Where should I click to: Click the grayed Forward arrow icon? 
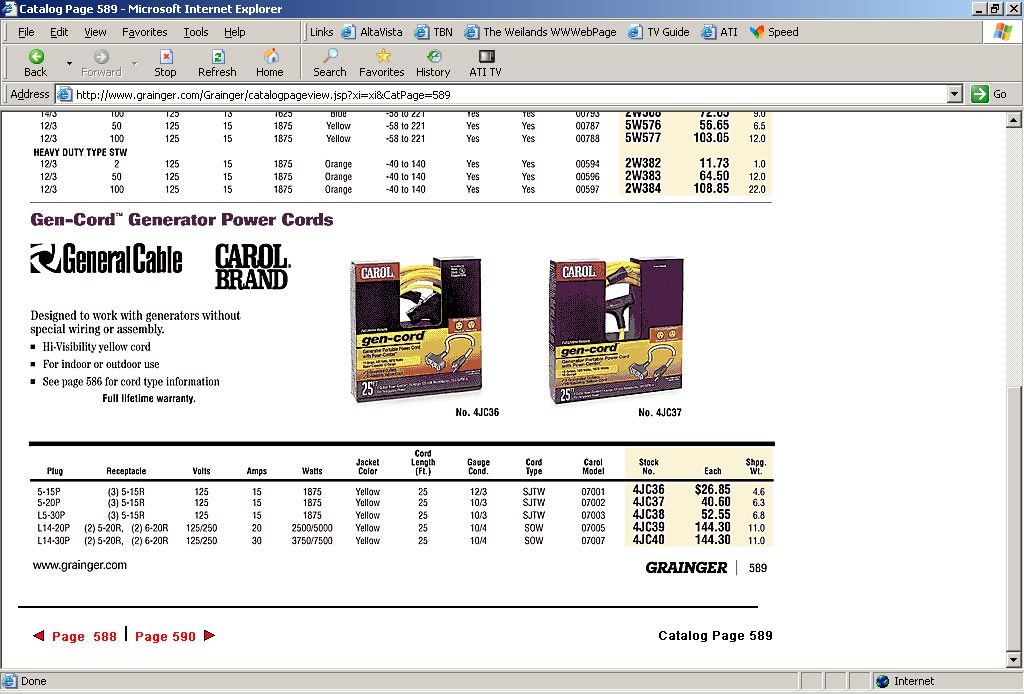[x=101, y=57]
